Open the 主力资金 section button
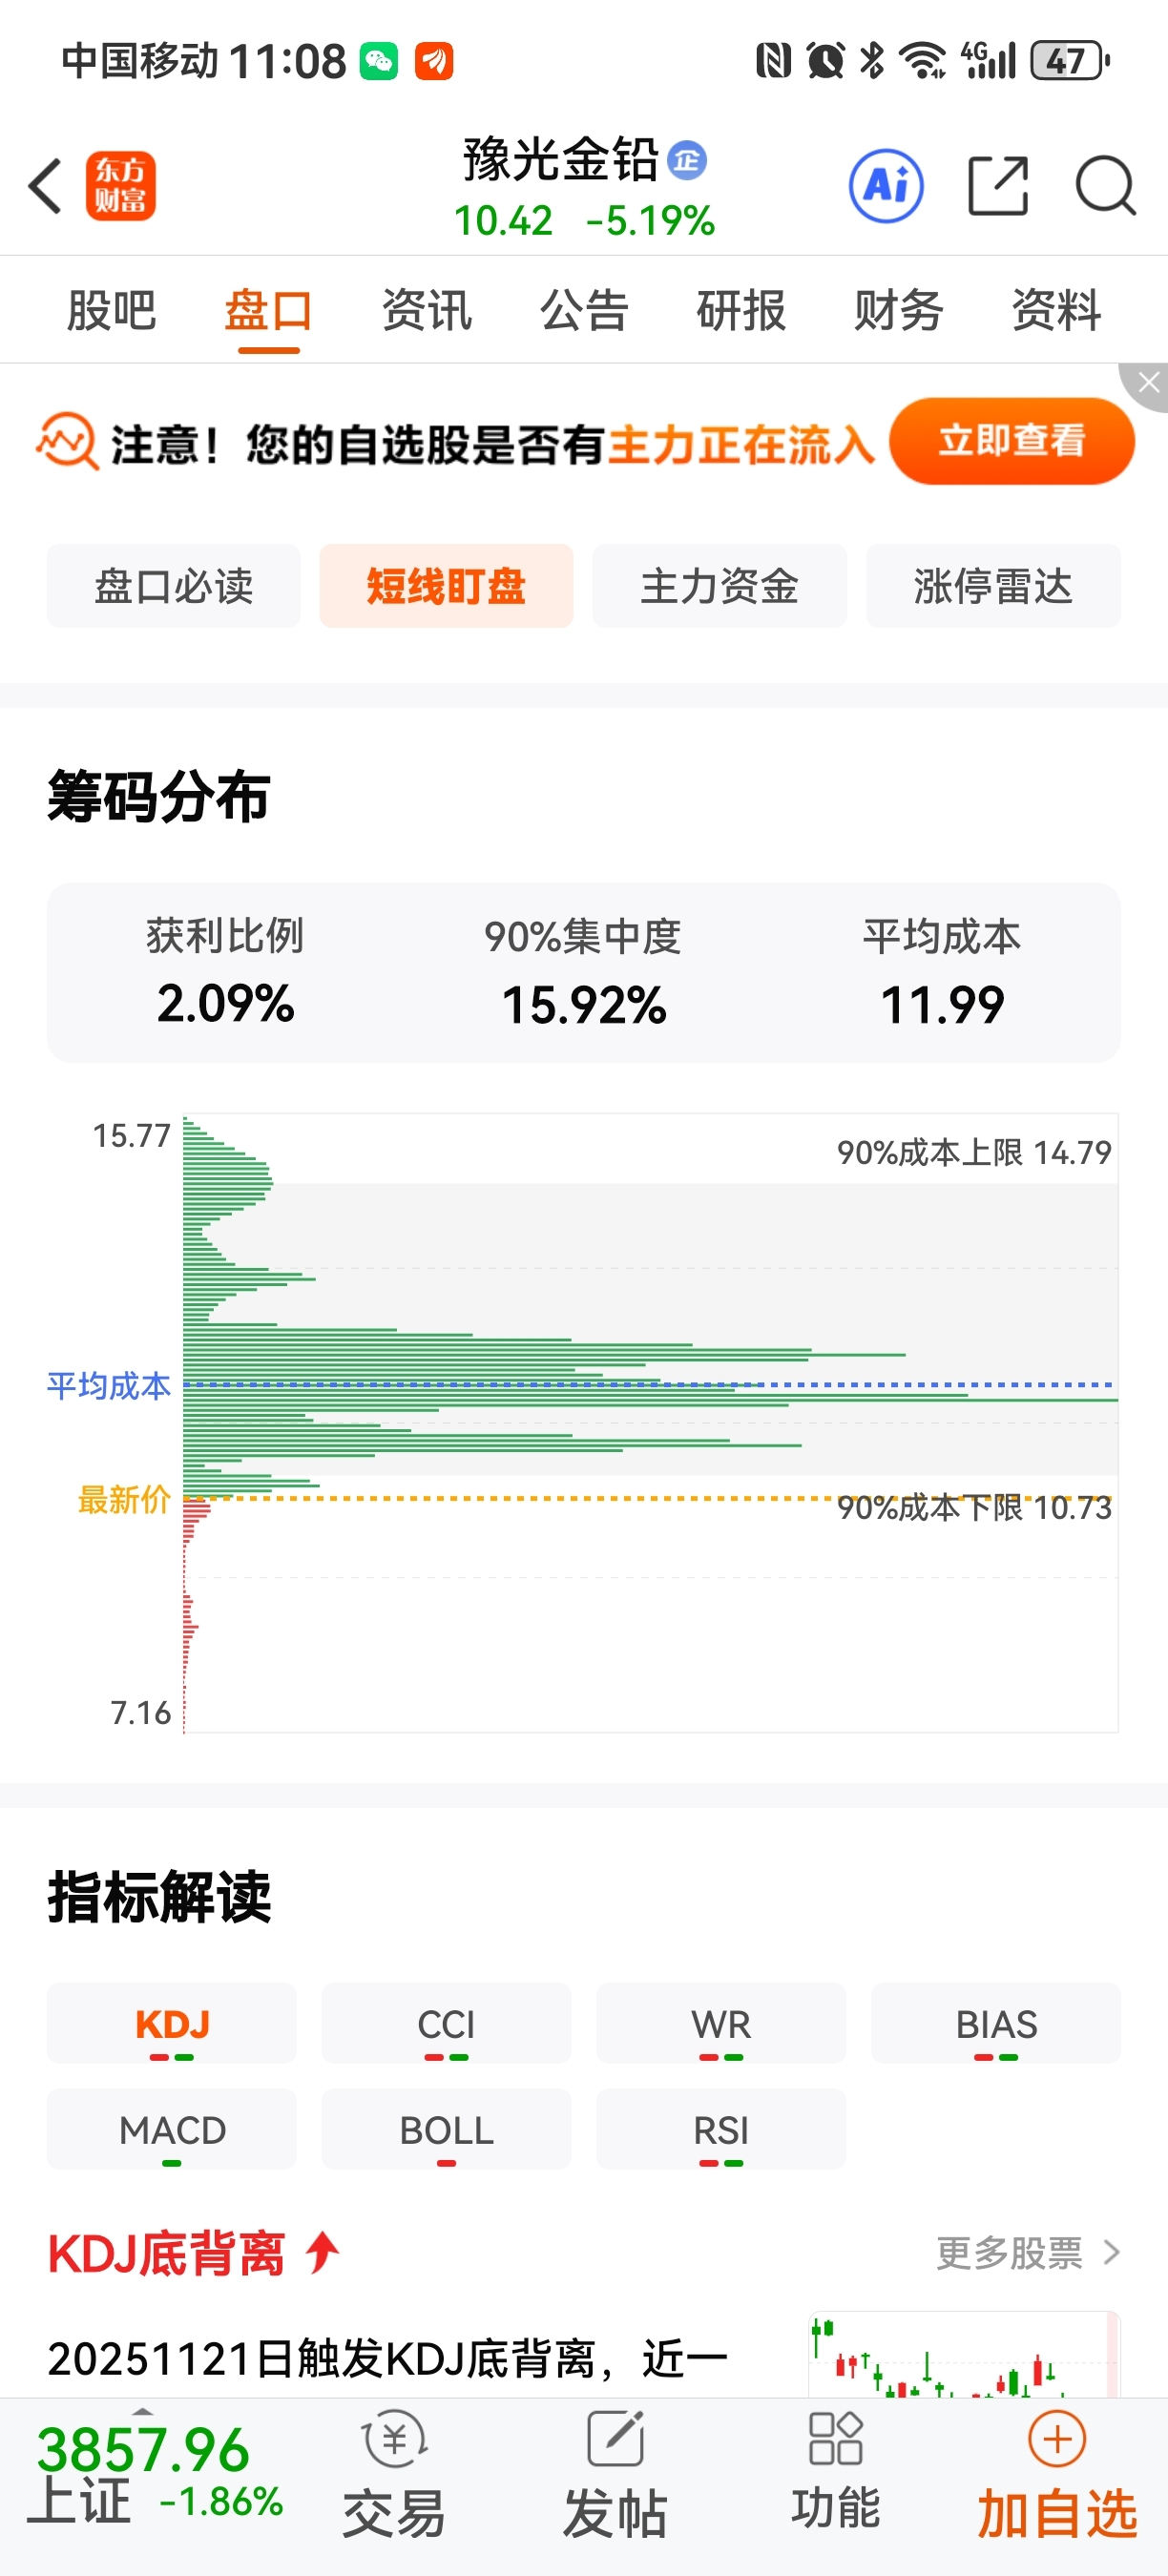1168x2576 pixels. pos(720,586)
